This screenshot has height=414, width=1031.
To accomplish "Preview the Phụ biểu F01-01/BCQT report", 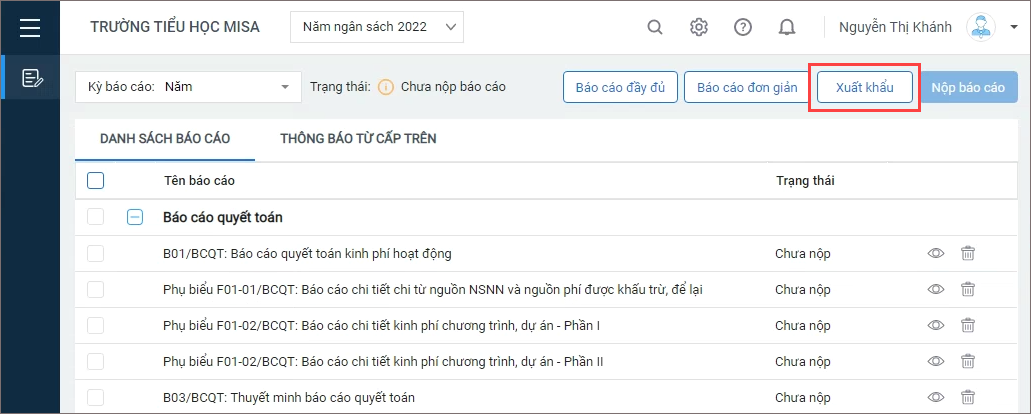I will point(936,289).
